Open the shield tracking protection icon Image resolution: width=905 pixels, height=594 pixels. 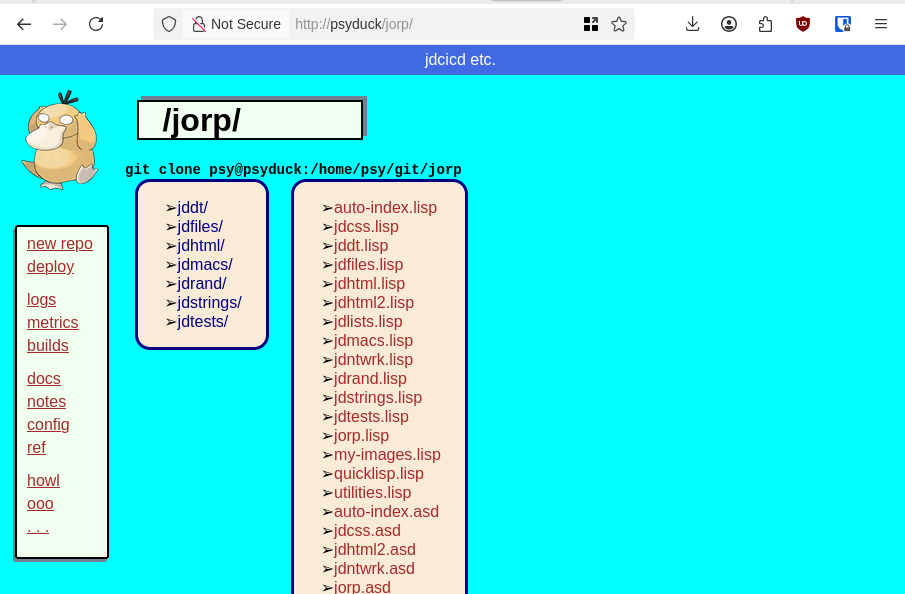[x=169, y=24]
